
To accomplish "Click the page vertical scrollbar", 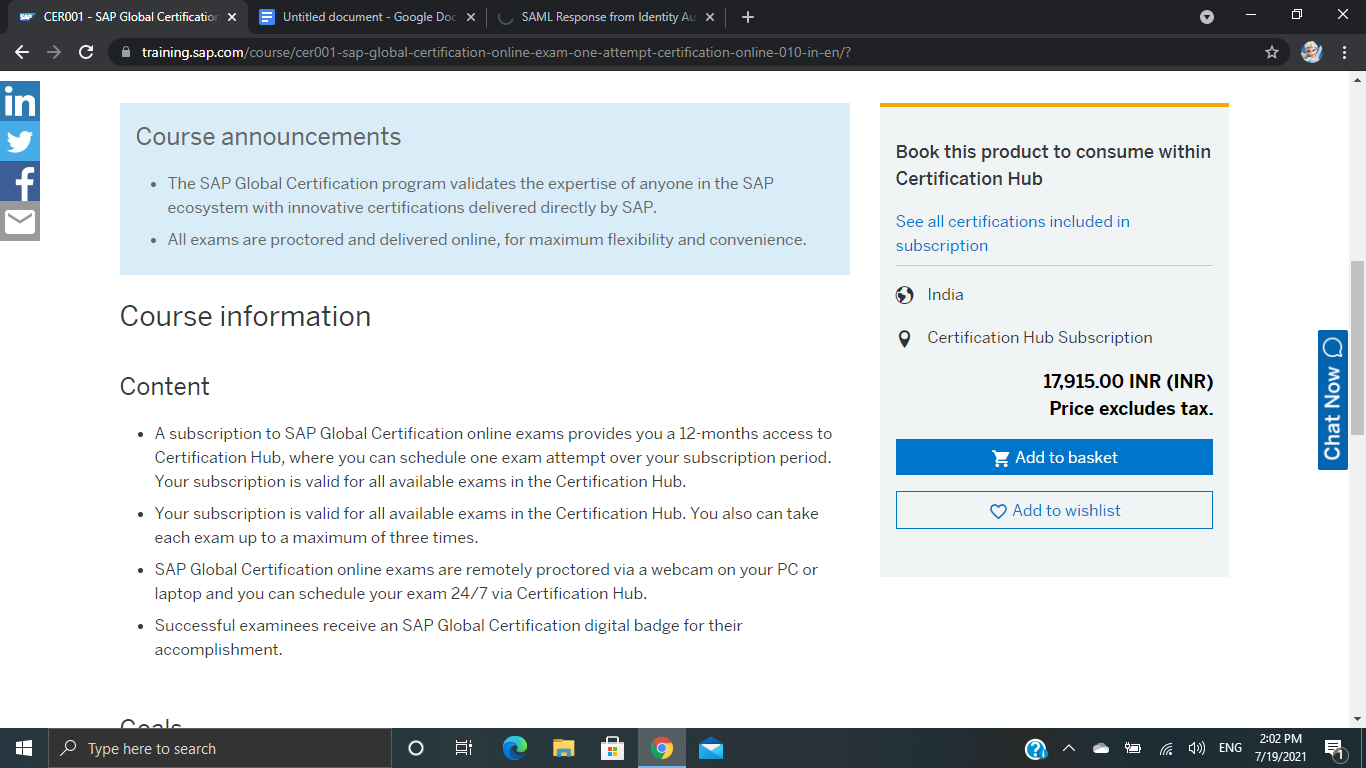I will (1357, 348).
